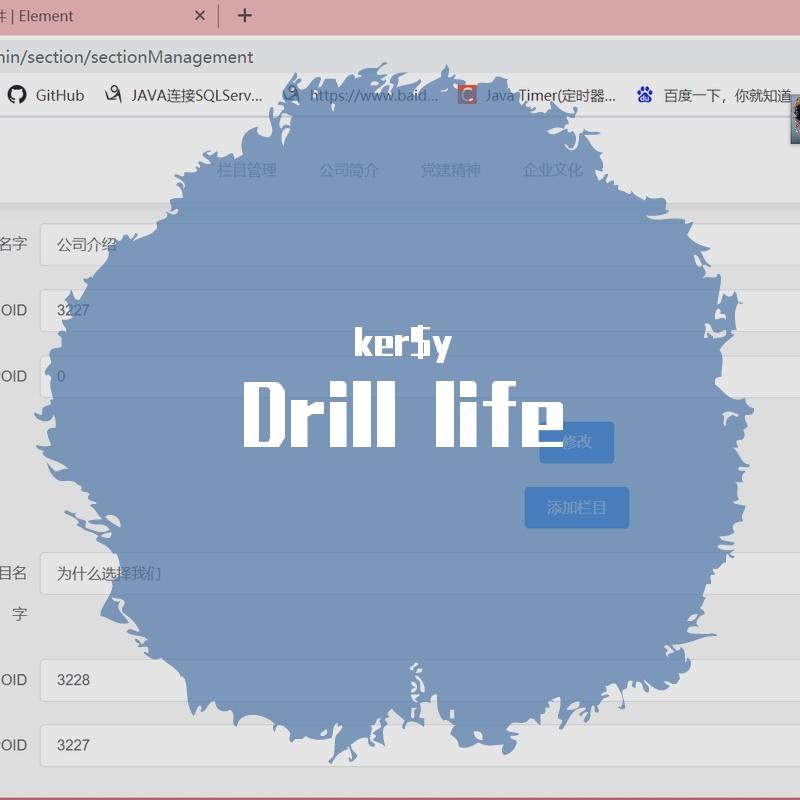Viewport: 800px width, 800px height.
Task: Click the 添加栏目 button
Action: point(577,508)
